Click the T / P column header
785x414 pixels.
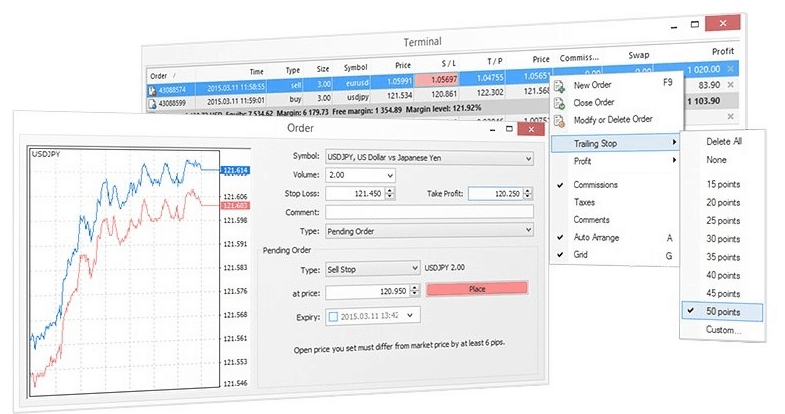495,61
